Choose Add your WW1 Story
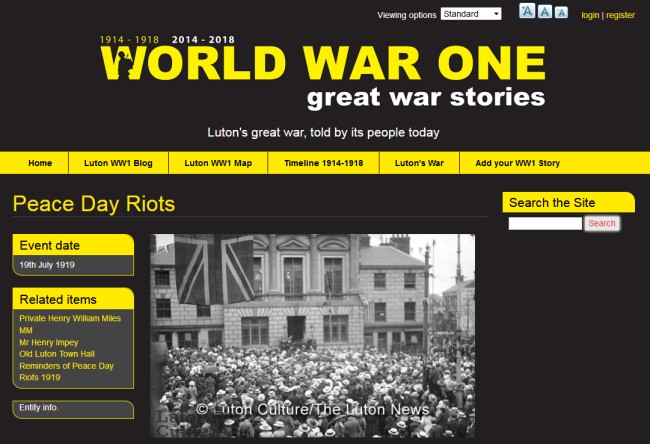 (x=517, y=163)
